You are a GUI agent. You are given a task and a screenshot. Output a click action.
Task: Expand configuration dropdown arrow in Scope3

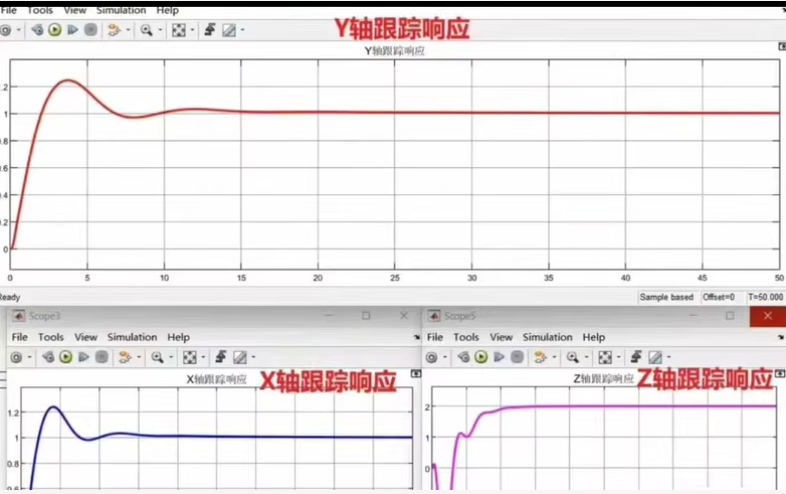[30, 357]
